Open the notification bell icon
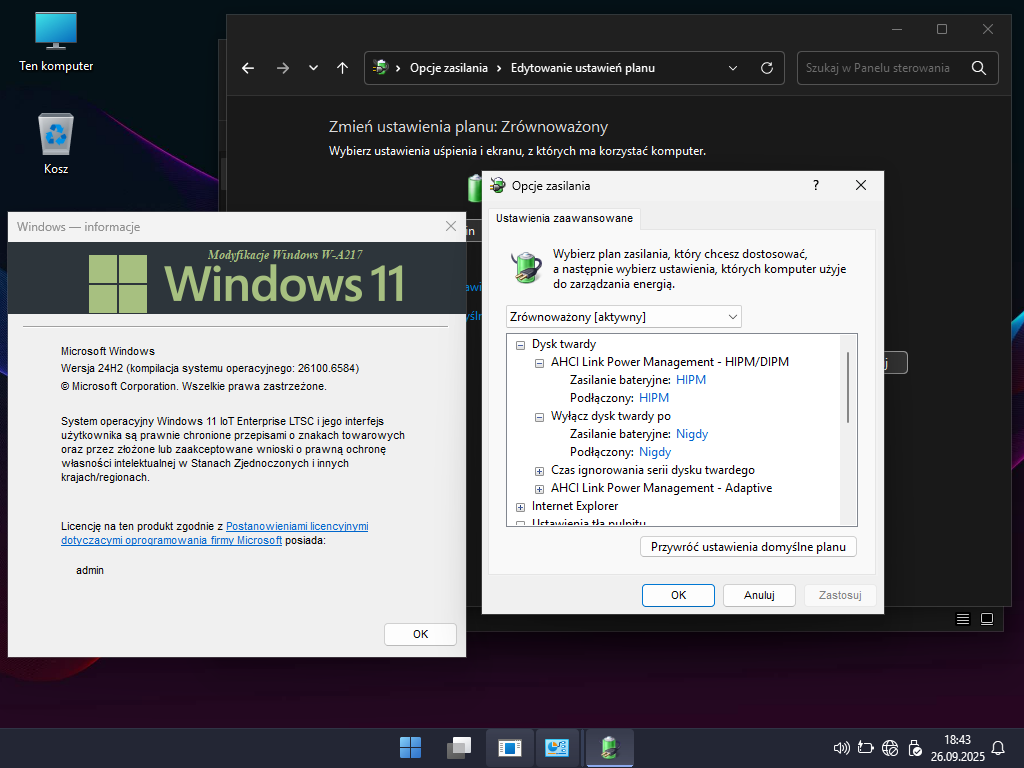This screenshot has width=1024, height=768. coord(997,747)
